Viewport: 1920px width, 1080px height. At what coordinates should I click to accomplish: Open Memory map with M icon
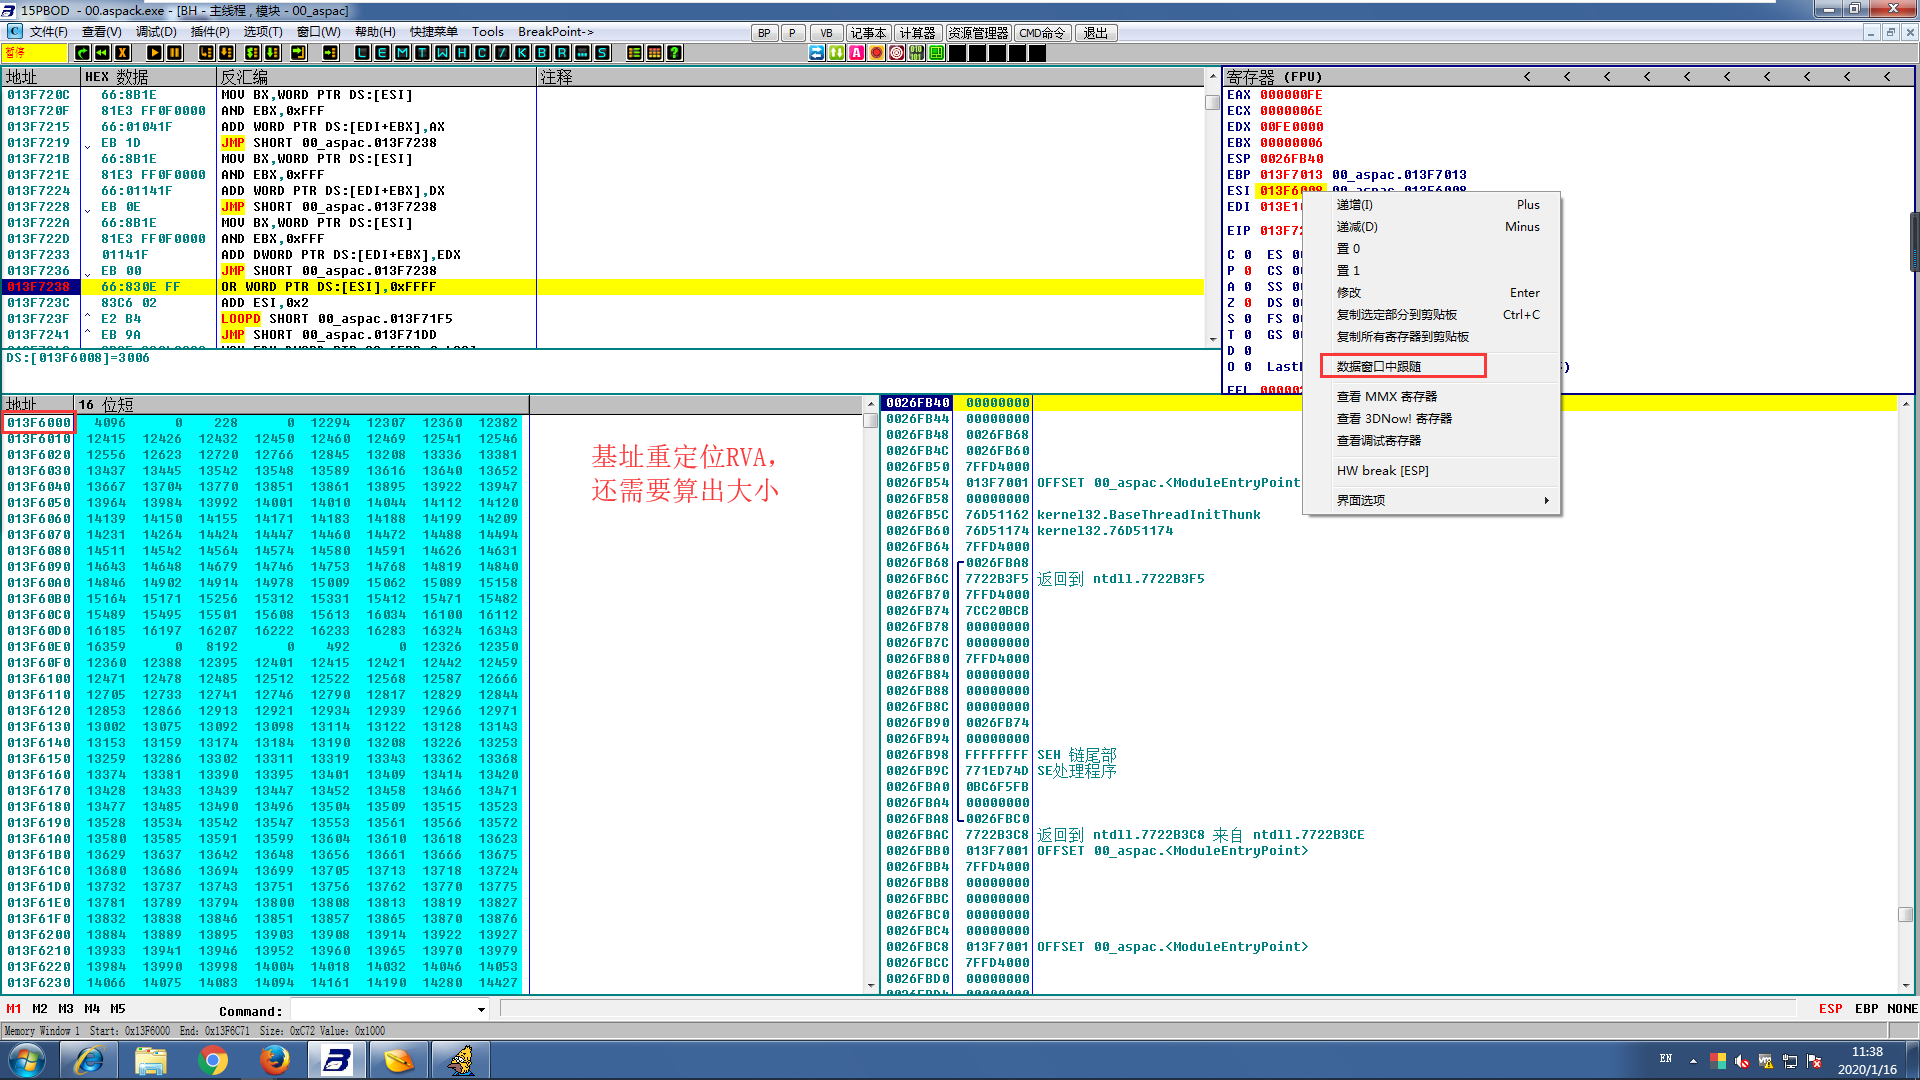(x=402, y=53)
